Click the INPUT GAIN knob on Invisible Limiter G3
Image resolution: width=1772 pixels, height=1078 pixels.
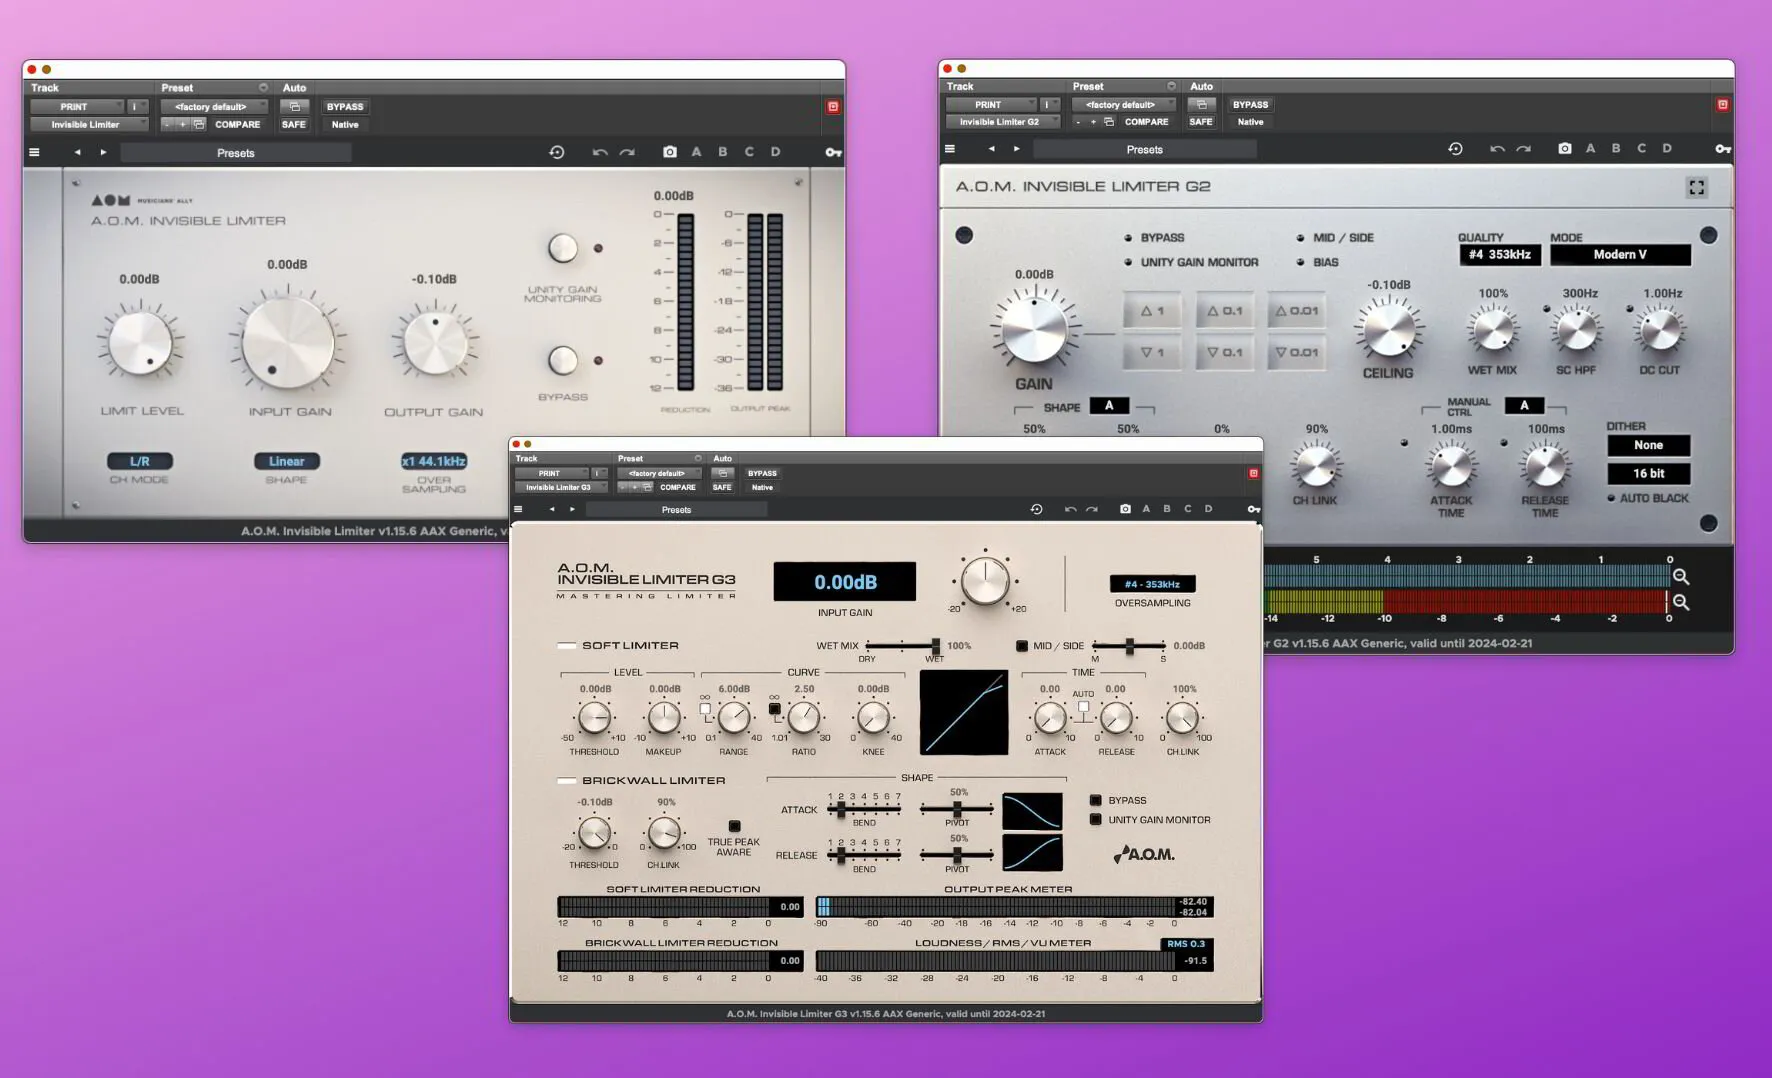pyautogui.click(x=986, y=582)
